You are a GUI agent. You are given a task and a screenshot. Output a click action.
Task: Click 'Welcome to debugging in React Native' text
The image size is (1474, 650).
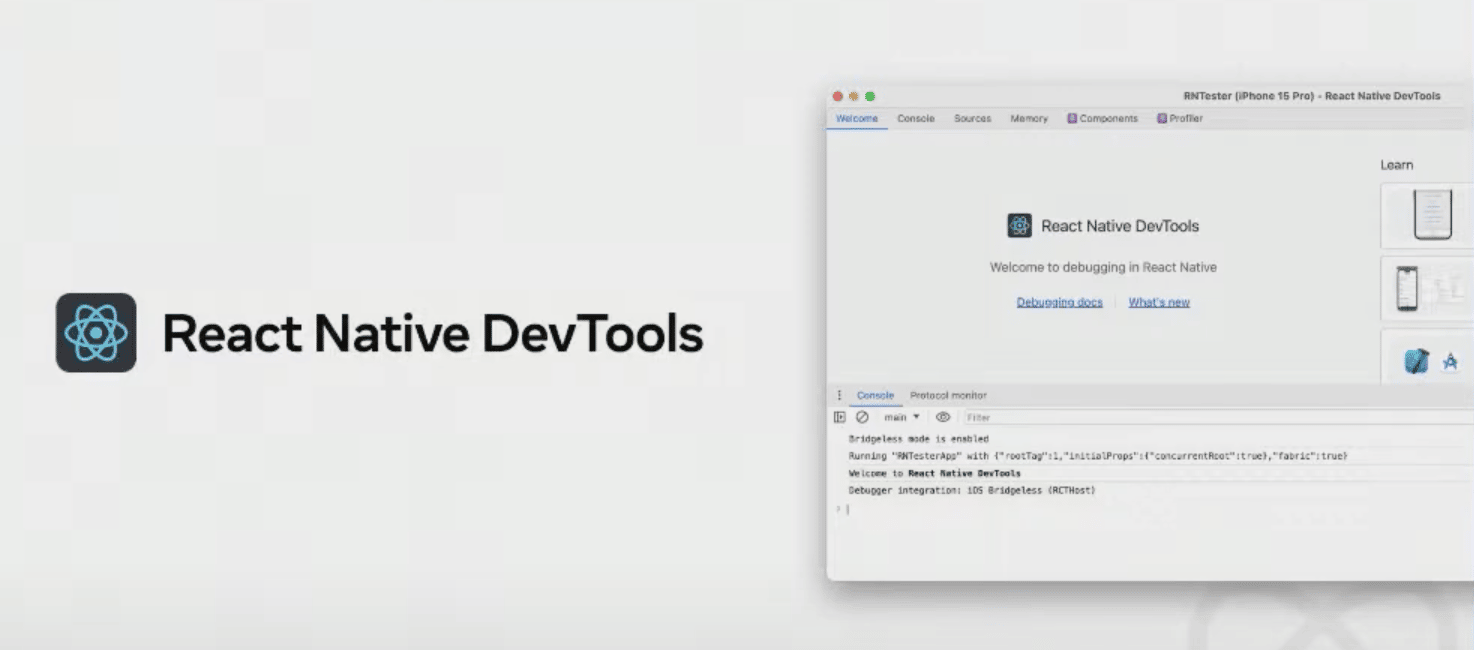click(x=1103, y=267)
